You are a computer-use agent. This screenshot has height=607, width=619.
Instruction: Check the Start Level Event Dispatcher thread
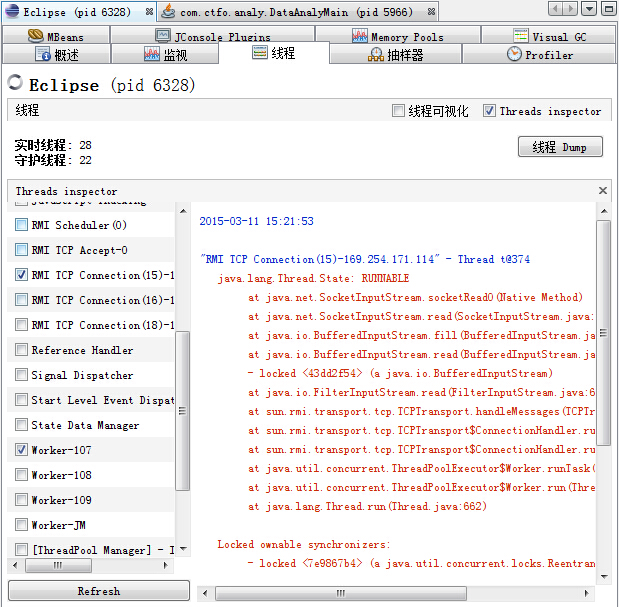pyautogui.click(x=21, y=399)
